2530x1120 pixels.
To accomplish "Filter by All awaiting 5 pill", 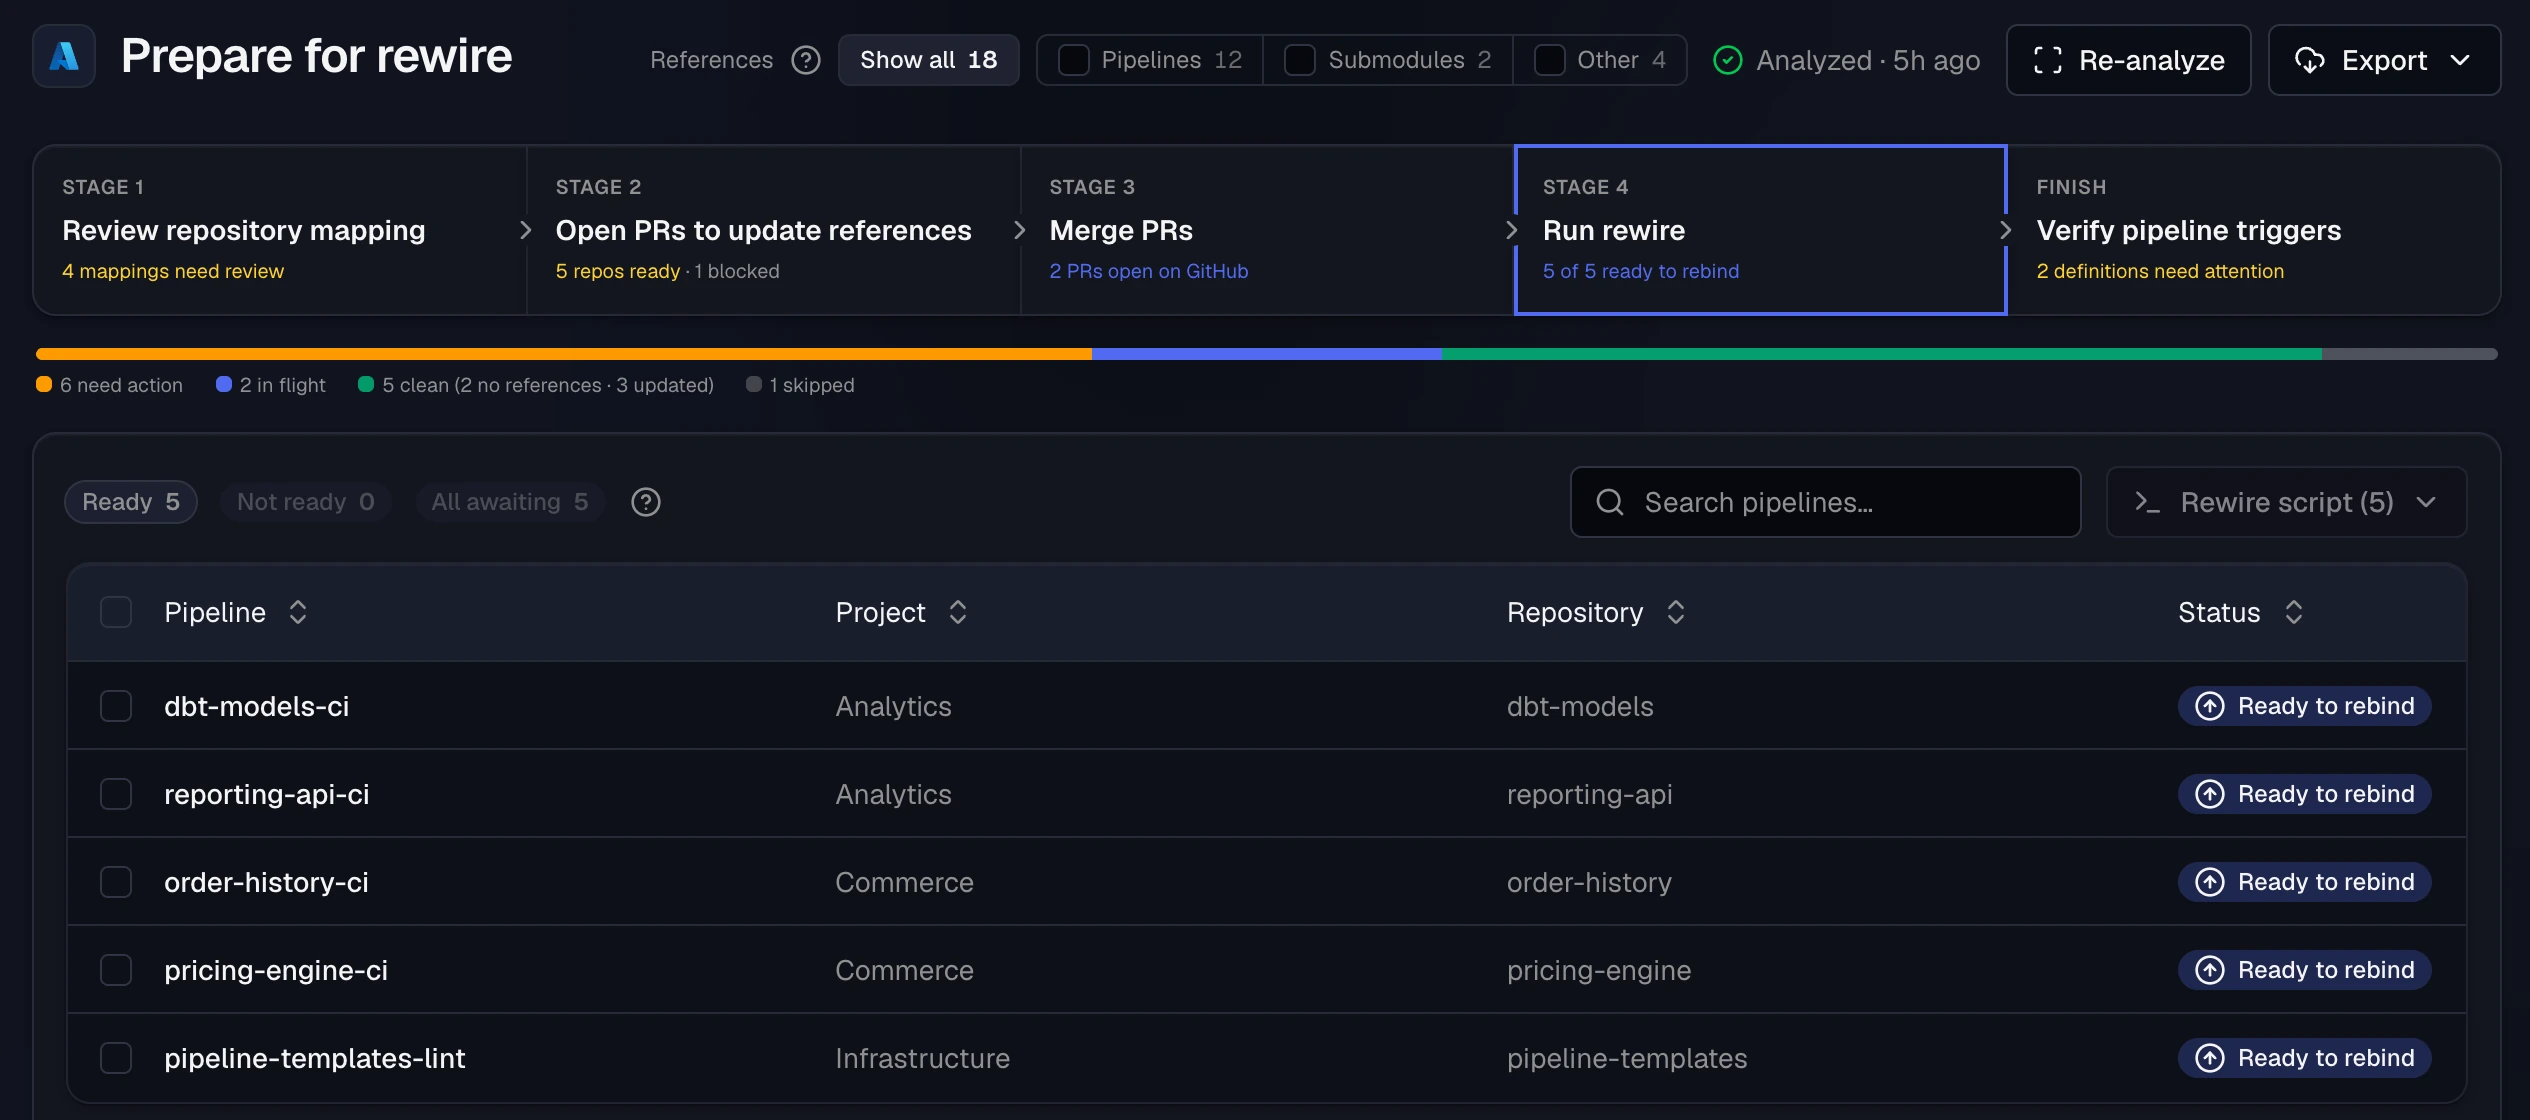I will click(x=510, y=502).
